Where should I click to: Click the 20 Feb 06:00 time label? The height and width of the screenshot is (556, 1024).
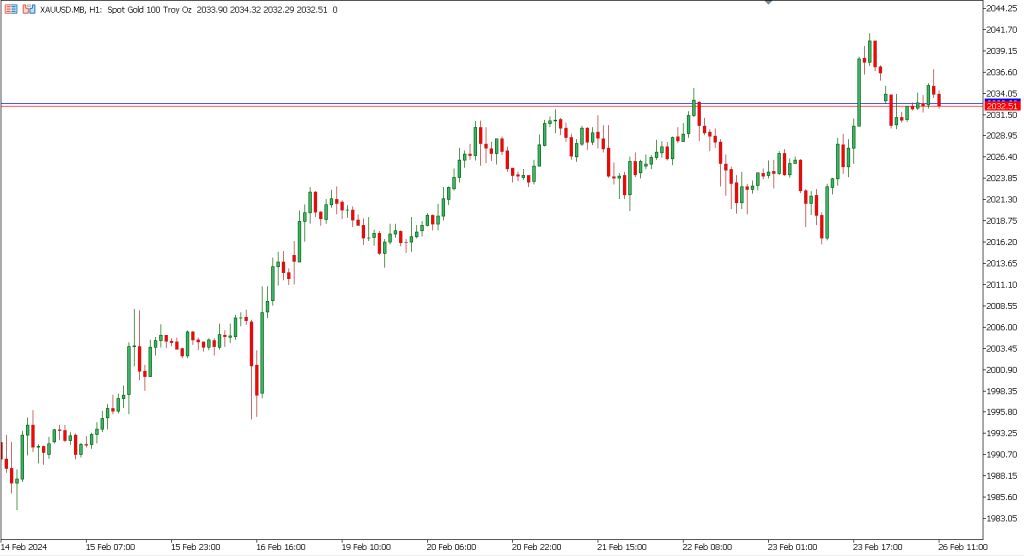point(451,547)
